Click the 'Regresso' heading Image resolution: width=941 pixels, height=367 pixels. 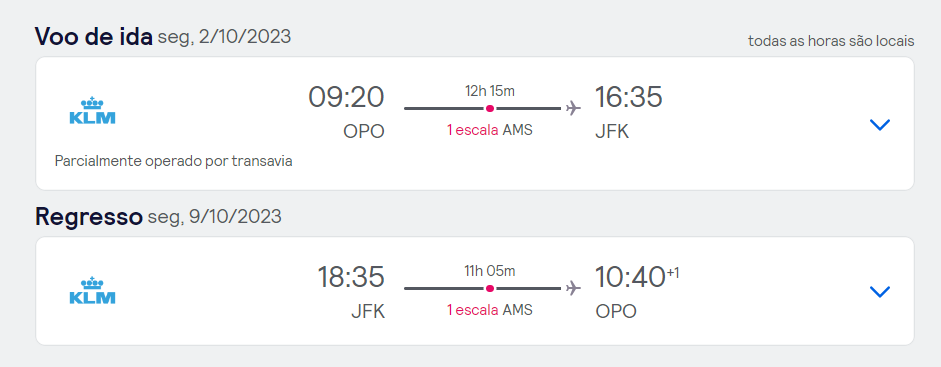(x=89, y=217)
